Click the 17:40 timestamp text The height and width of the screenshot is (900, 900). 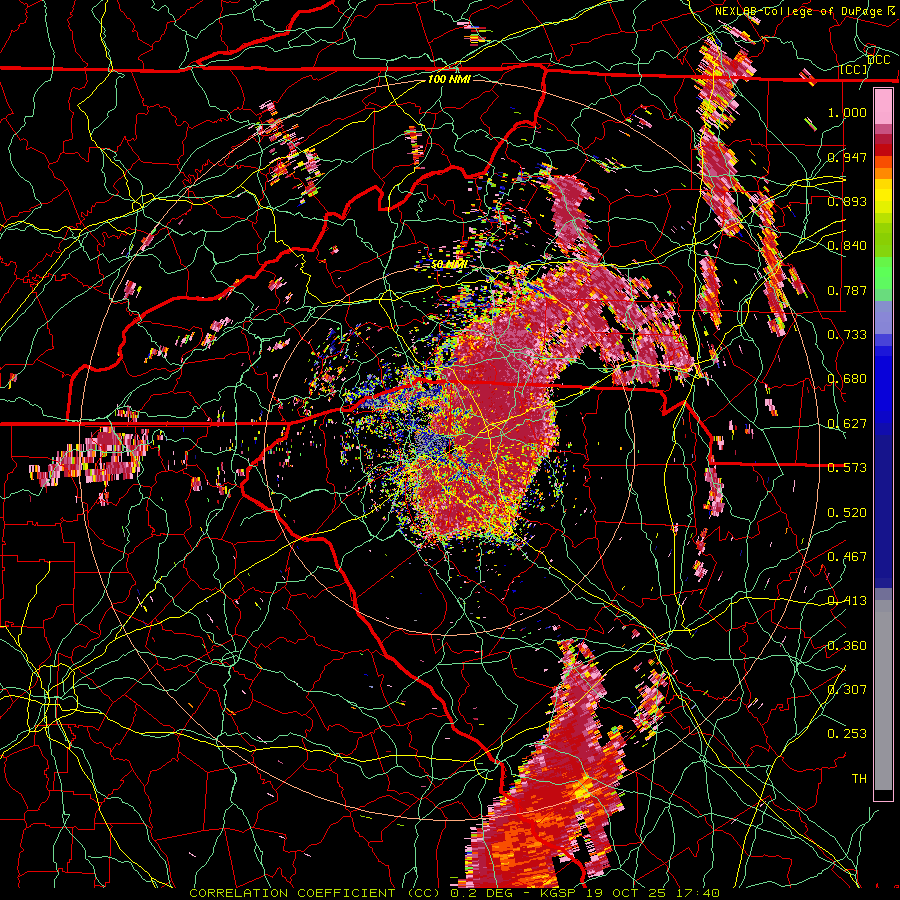coord(696,893)
